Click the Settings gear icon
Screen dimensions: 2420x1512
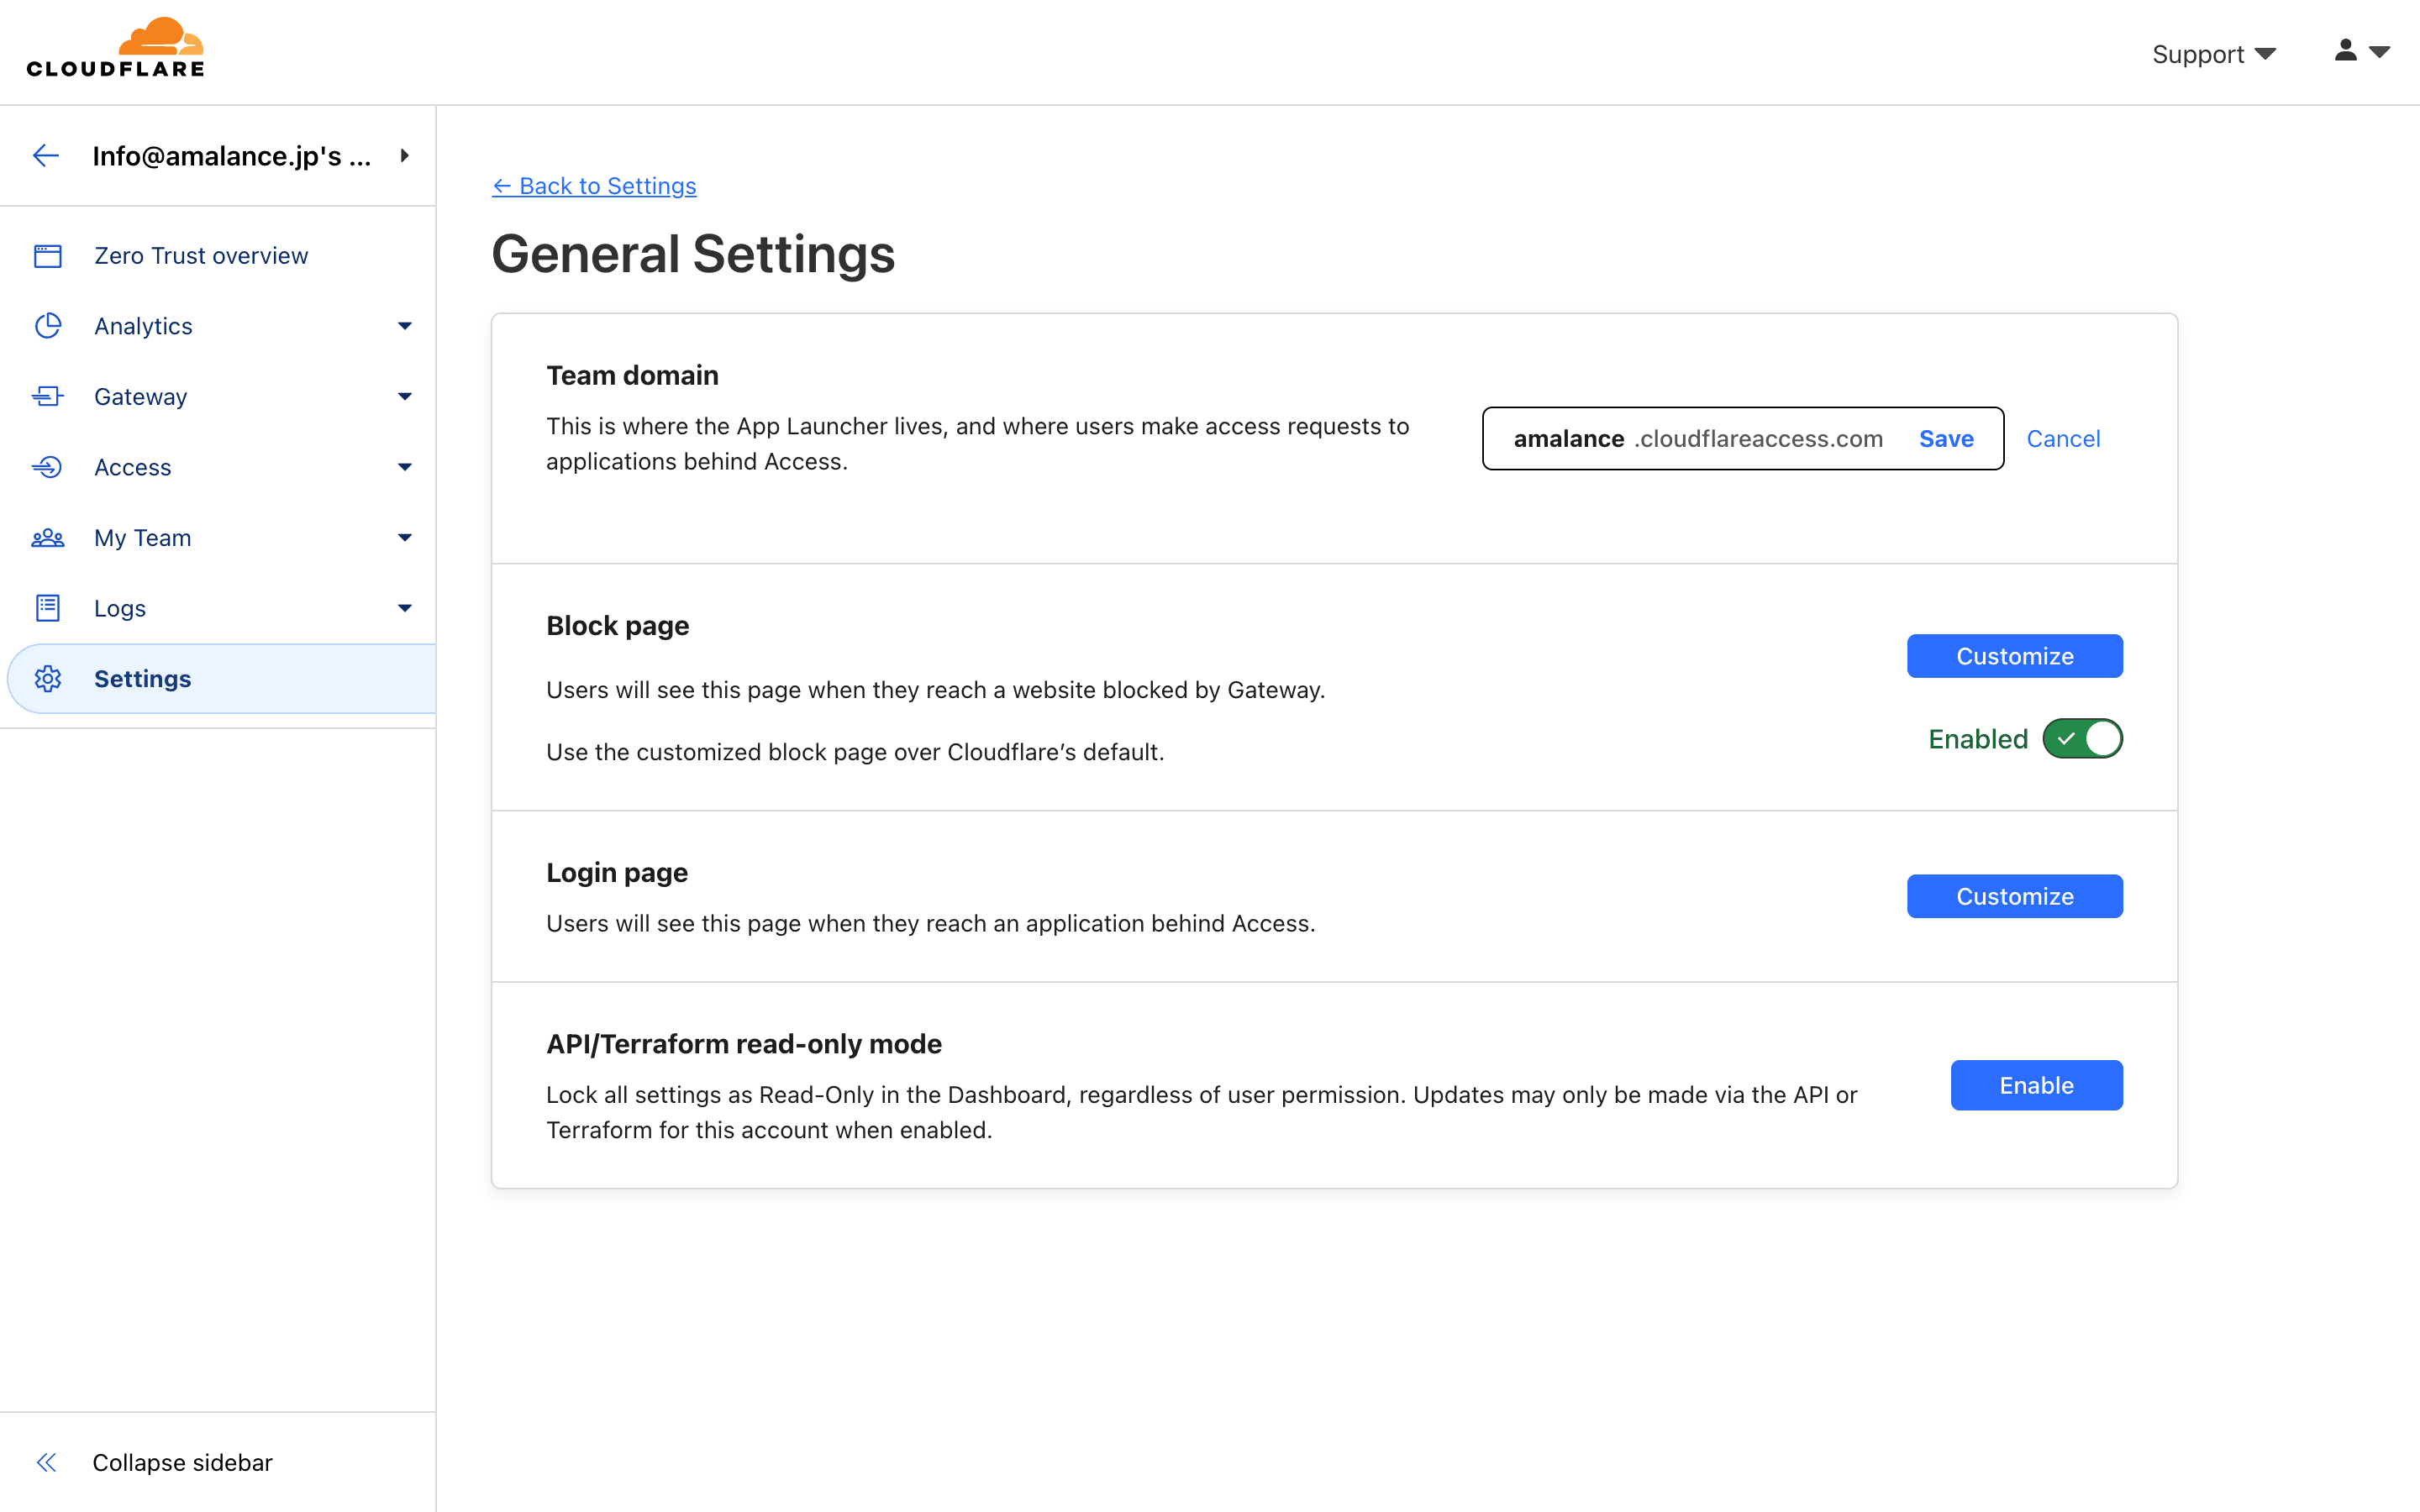click(48, 679)
